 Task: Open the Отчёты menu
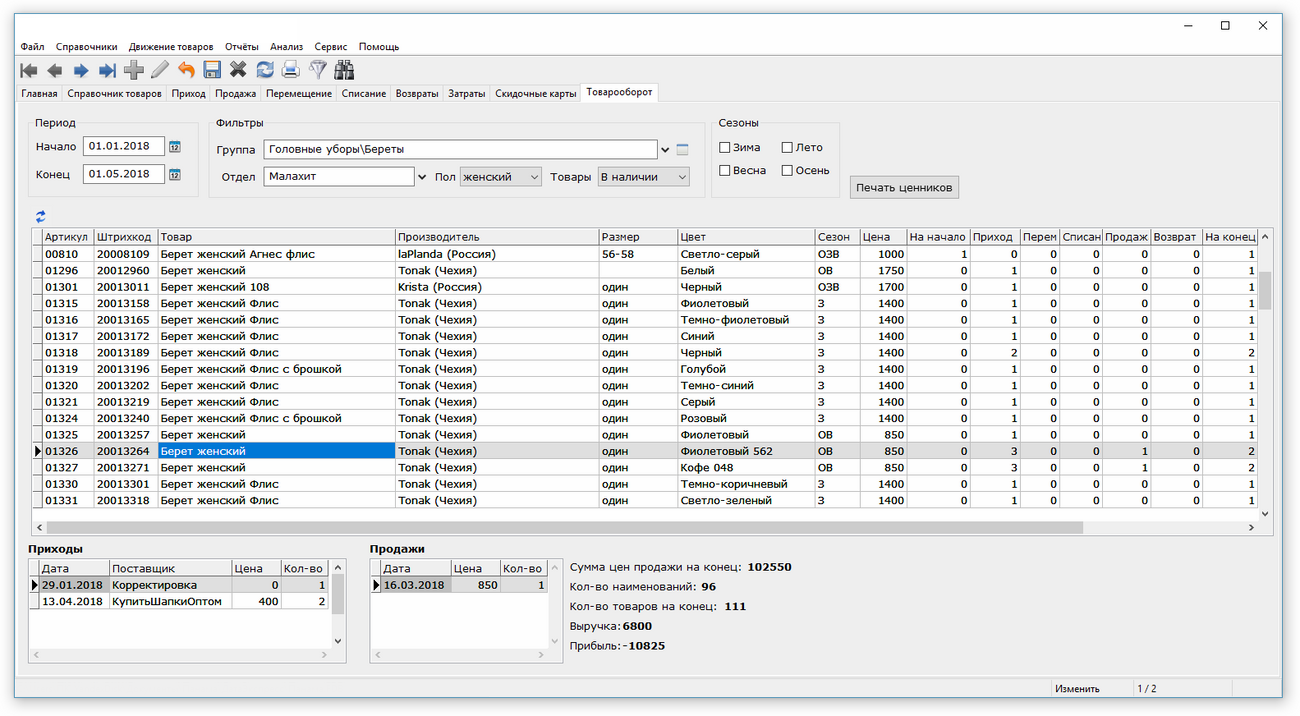tap(242, 47)
